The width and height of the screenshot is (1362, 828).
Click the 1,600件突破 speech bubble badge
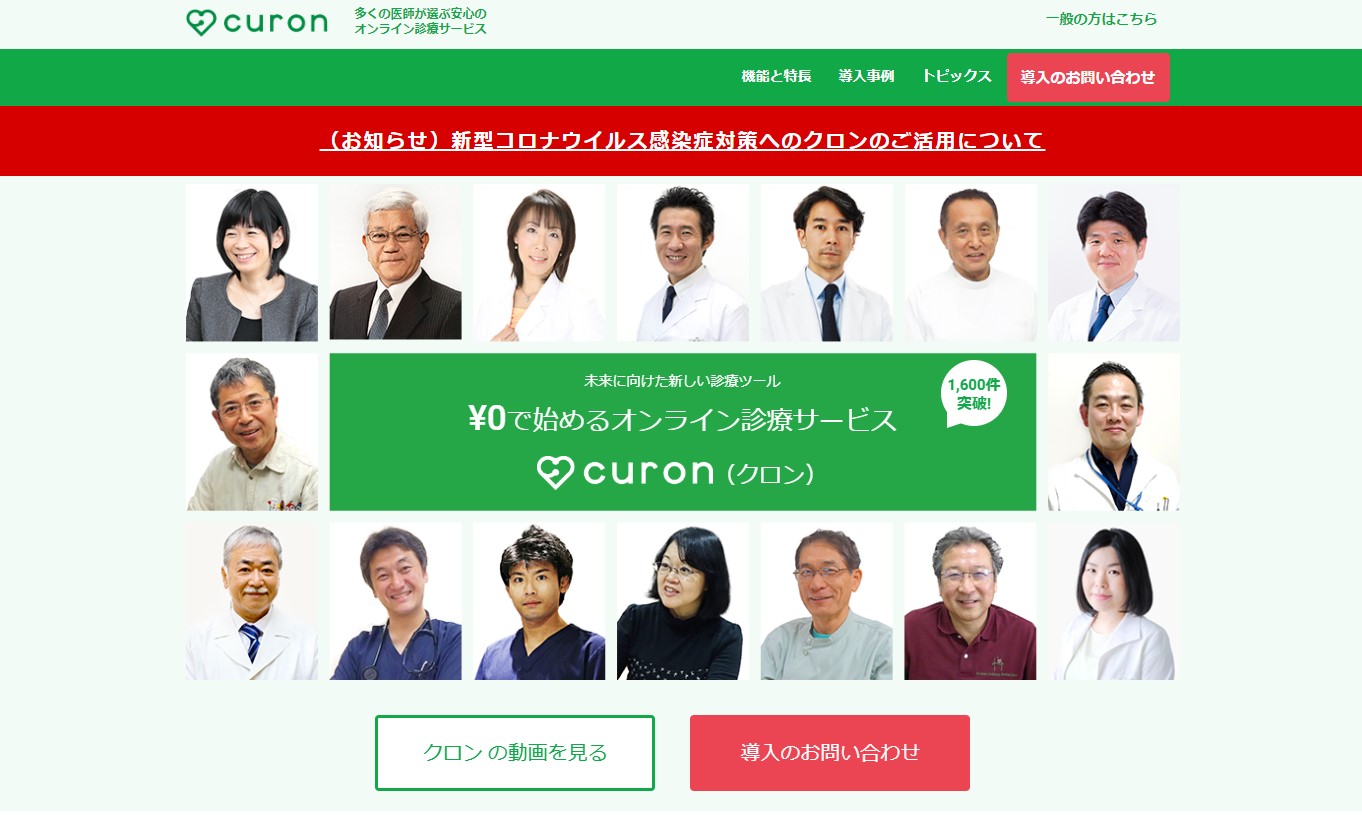point(973,394)
